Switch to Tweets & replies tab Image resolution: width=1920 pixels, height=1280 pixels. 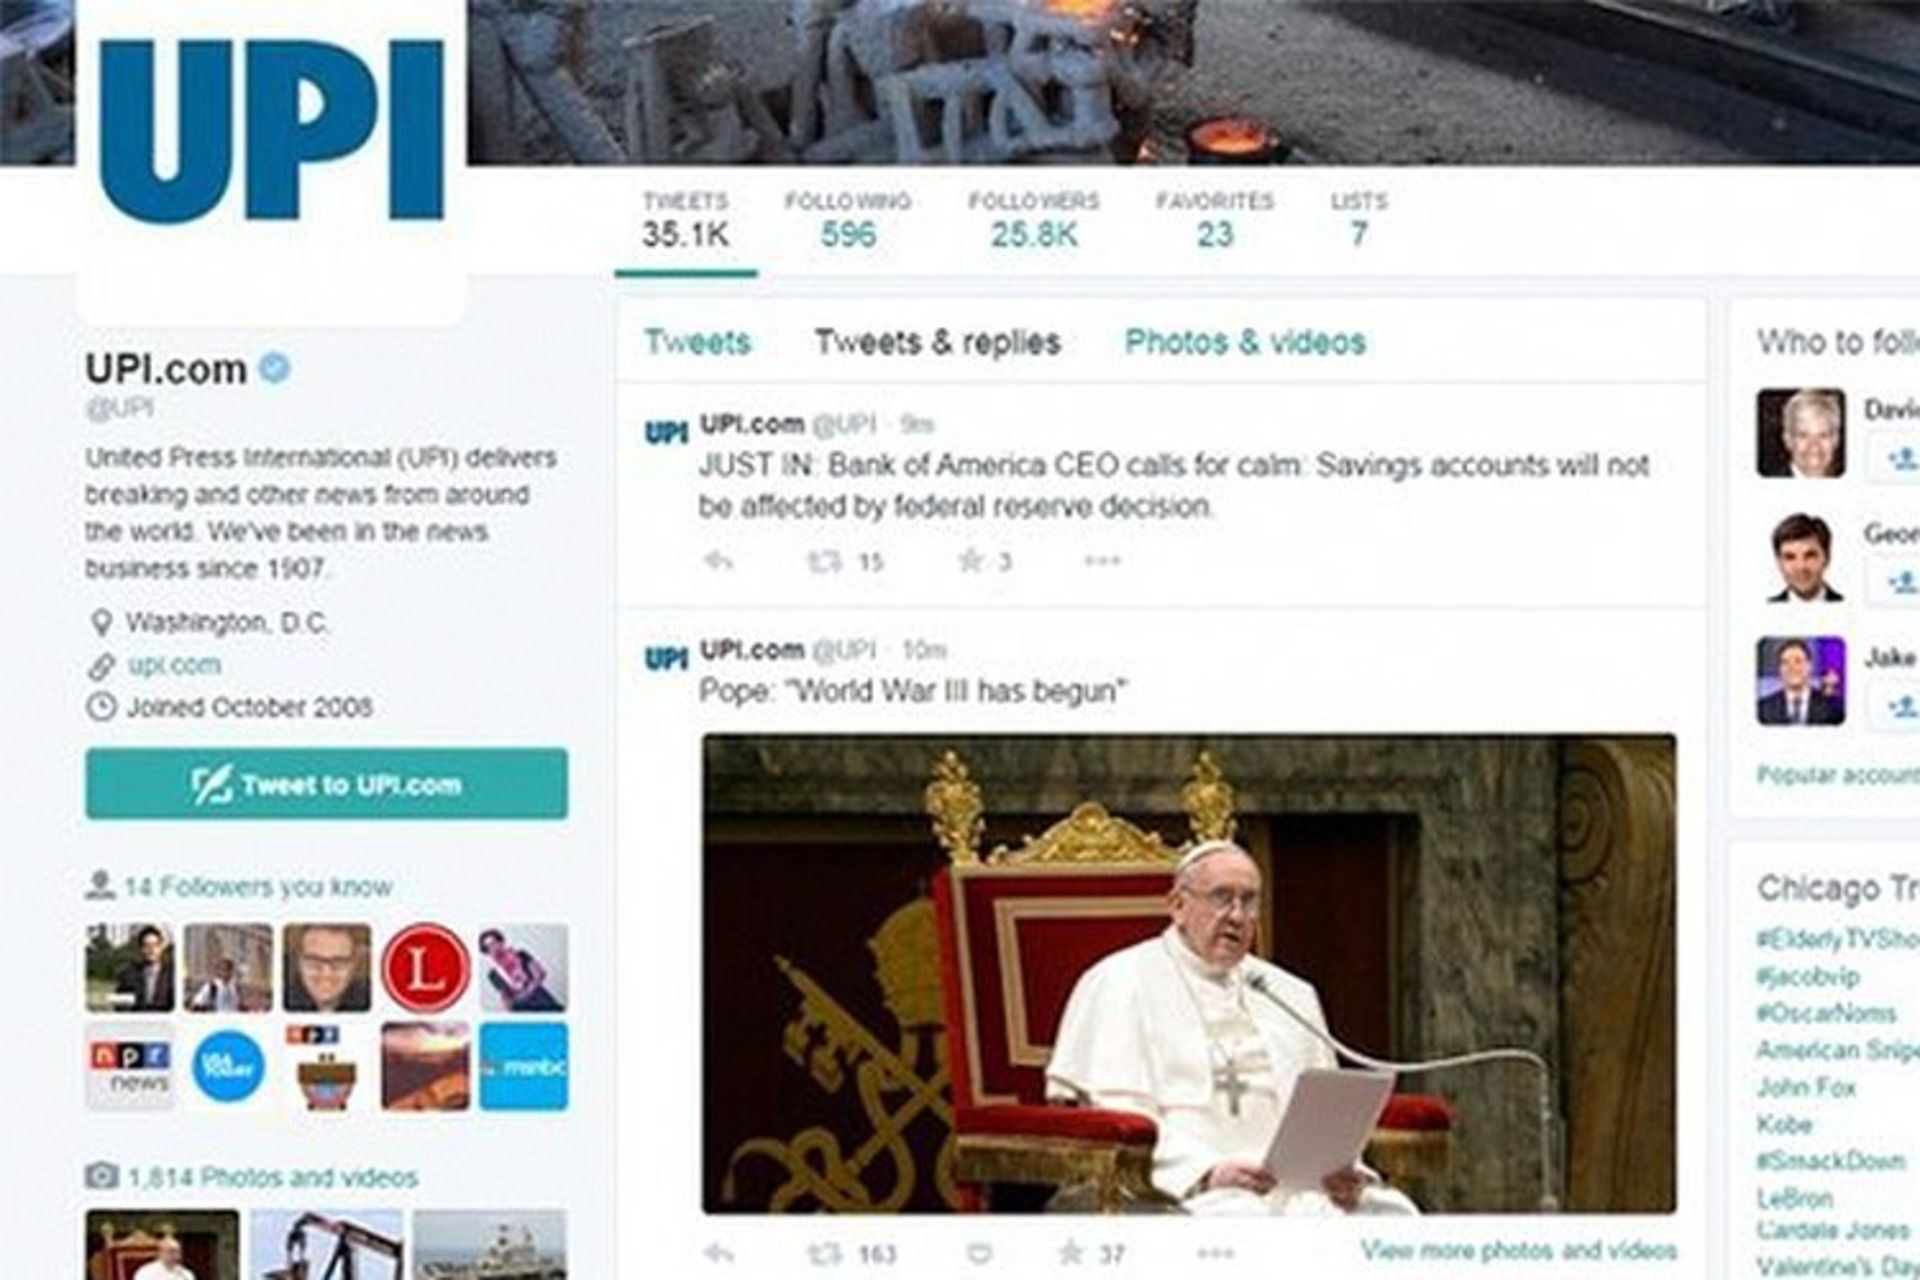tap(937, 343)
